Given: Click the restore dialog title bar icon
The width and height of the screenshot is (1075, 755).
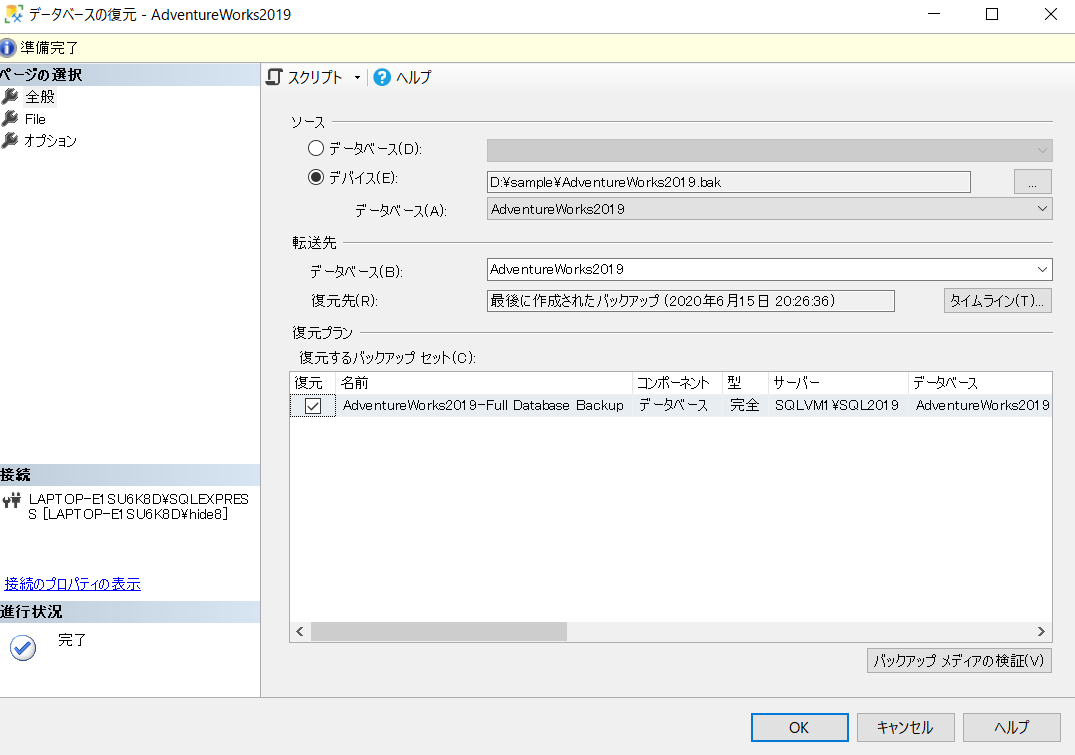Looking at the screenshot, I should click(13, 14).
